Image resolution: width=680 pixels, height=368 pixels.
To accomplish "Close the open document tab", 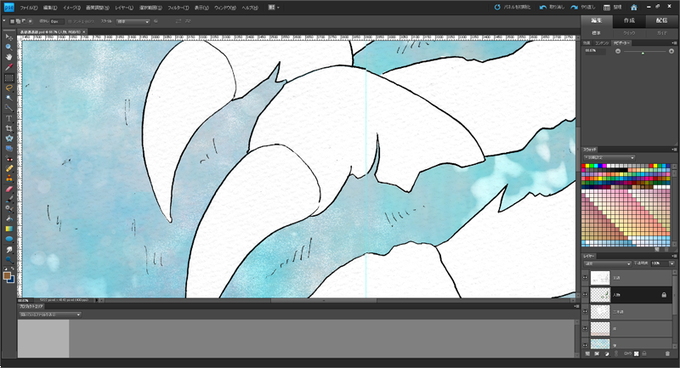I will 85,32.
